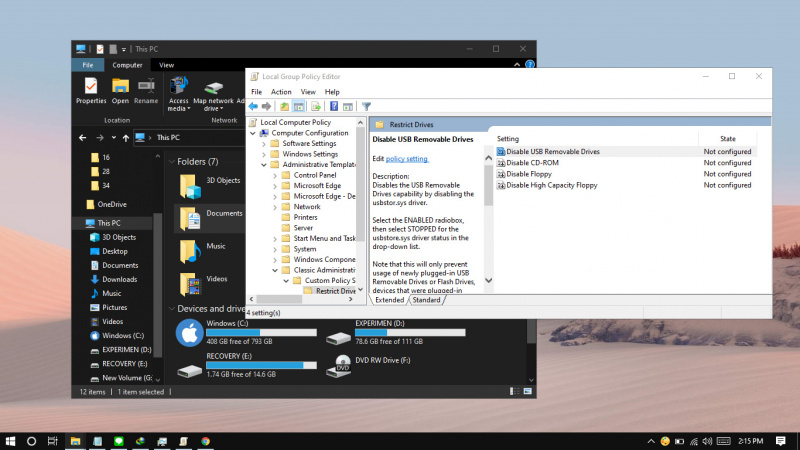Open View tab in This PC ribbon
This screenshot has width=800, height=450.
point(166,65)
